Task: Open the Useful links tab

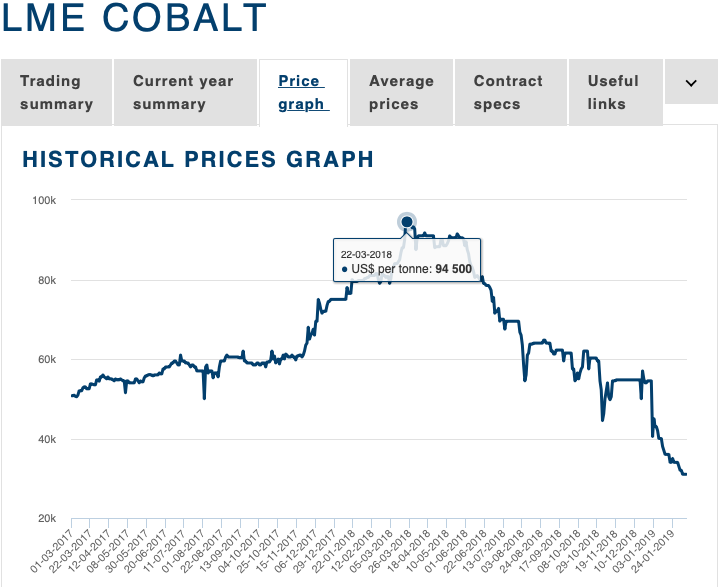Action: 613,92
